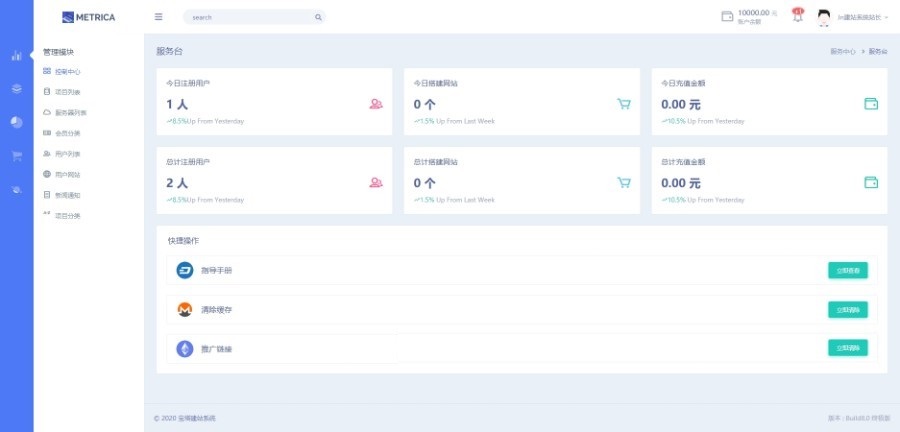
Task: Click the METRICA logo
Action: 88,17
